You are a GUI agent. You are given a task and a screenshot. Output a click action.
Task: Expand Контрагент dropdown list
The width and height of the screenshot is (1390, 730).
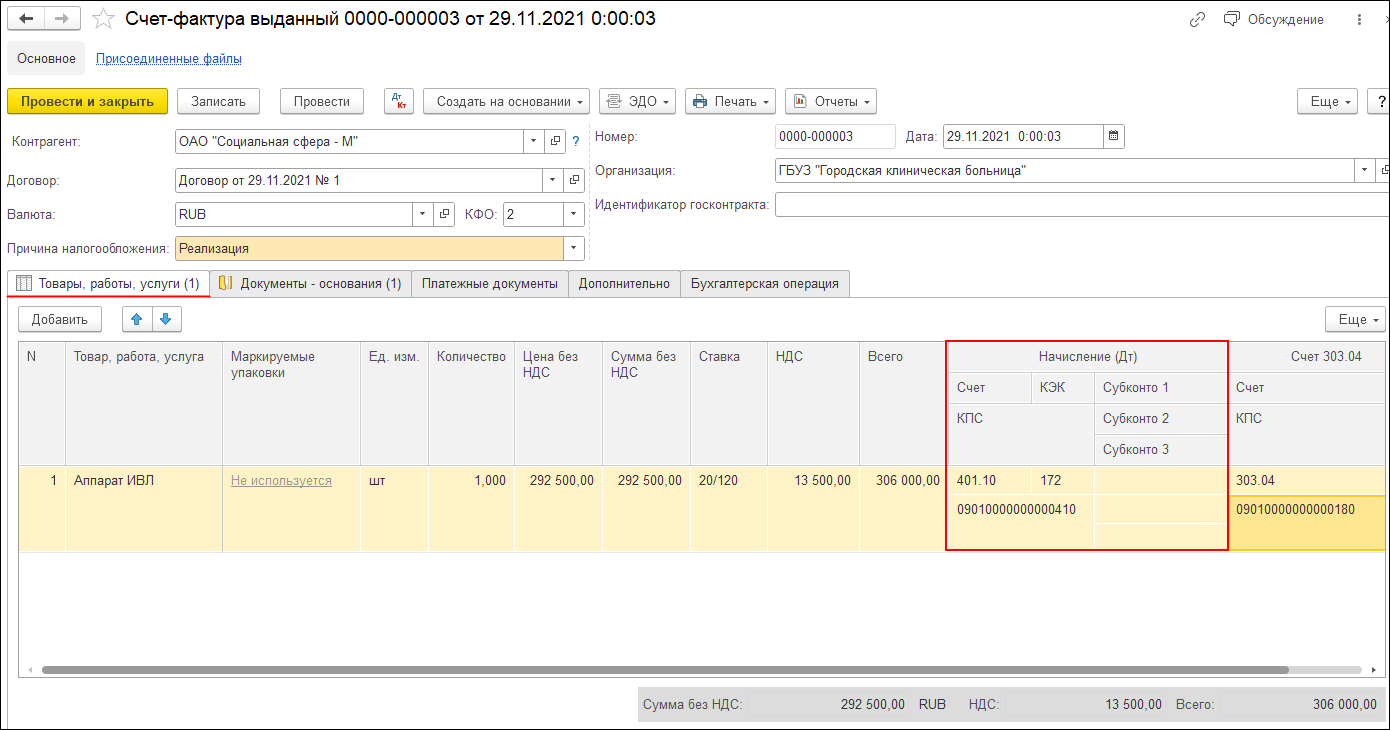point(534,142)
